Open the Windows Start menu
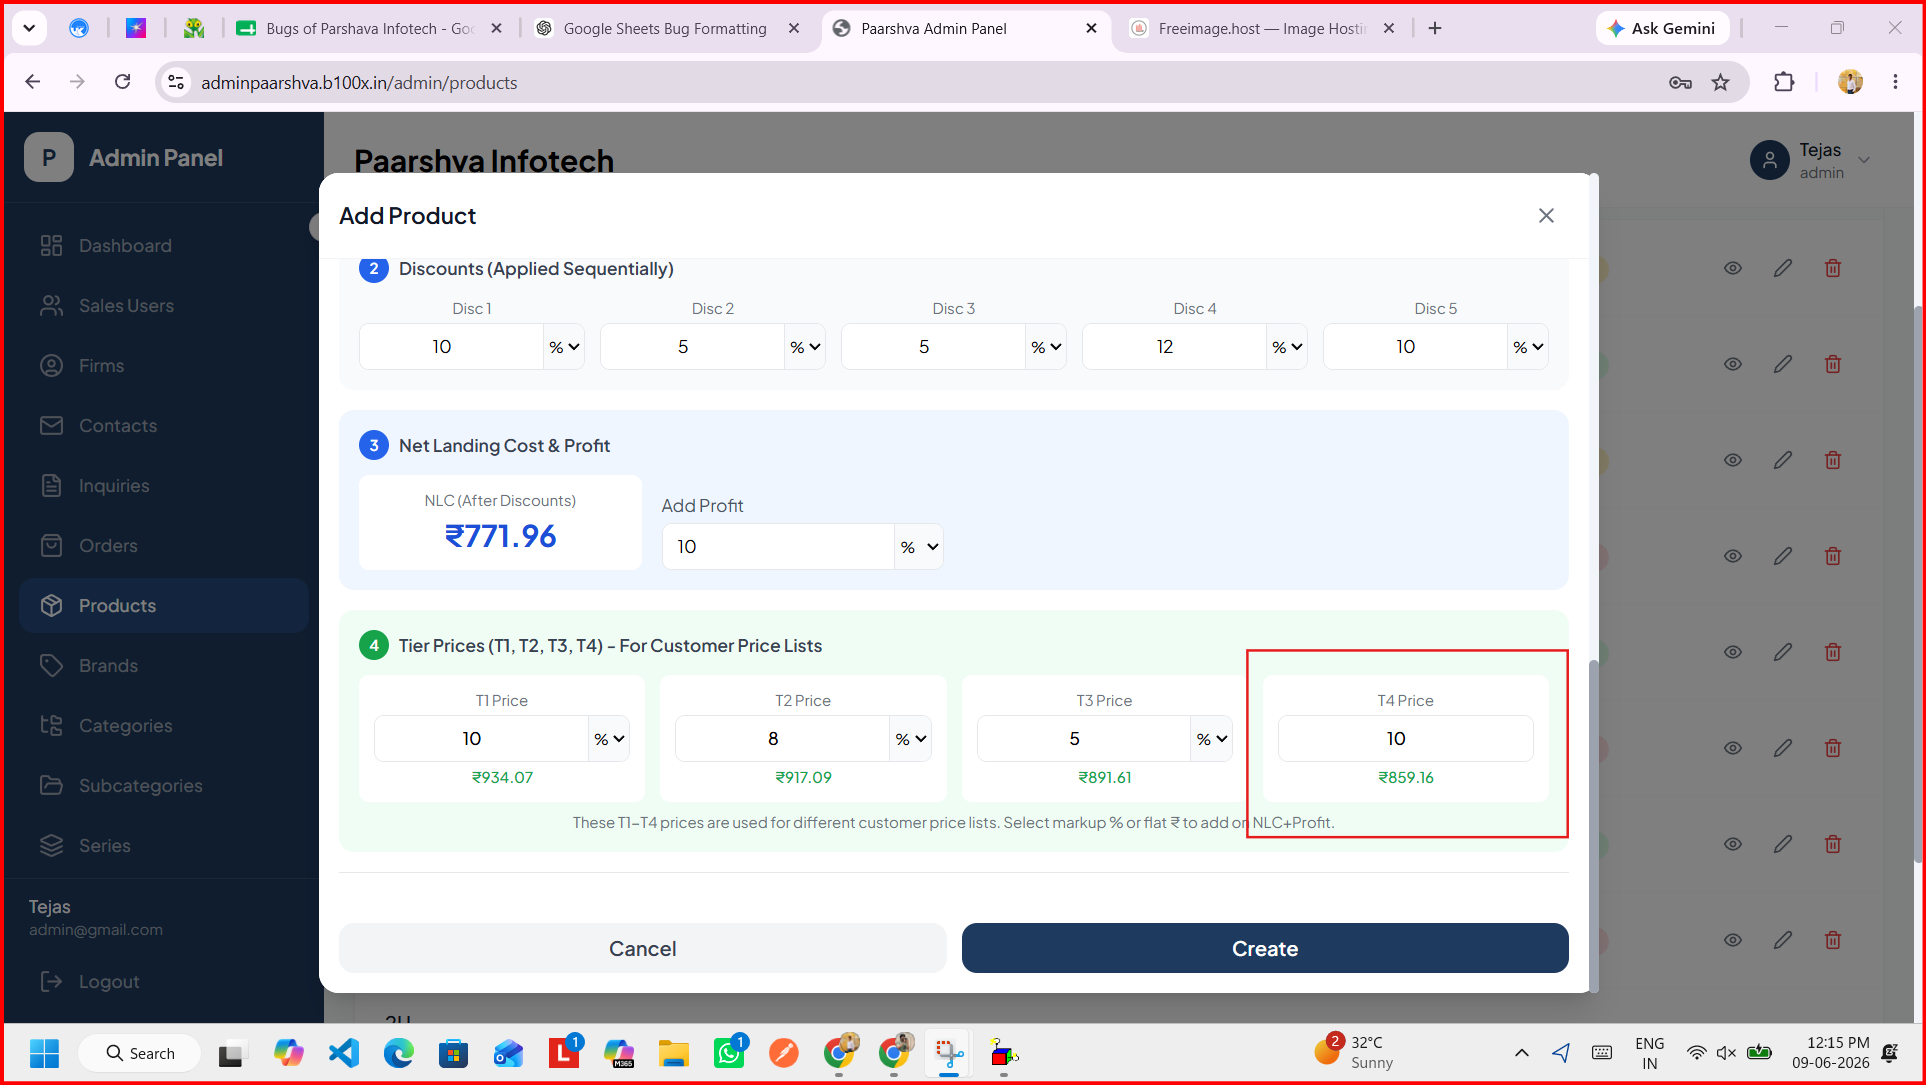This screenshot has width=1926, height=1085. pos(44,1053)
